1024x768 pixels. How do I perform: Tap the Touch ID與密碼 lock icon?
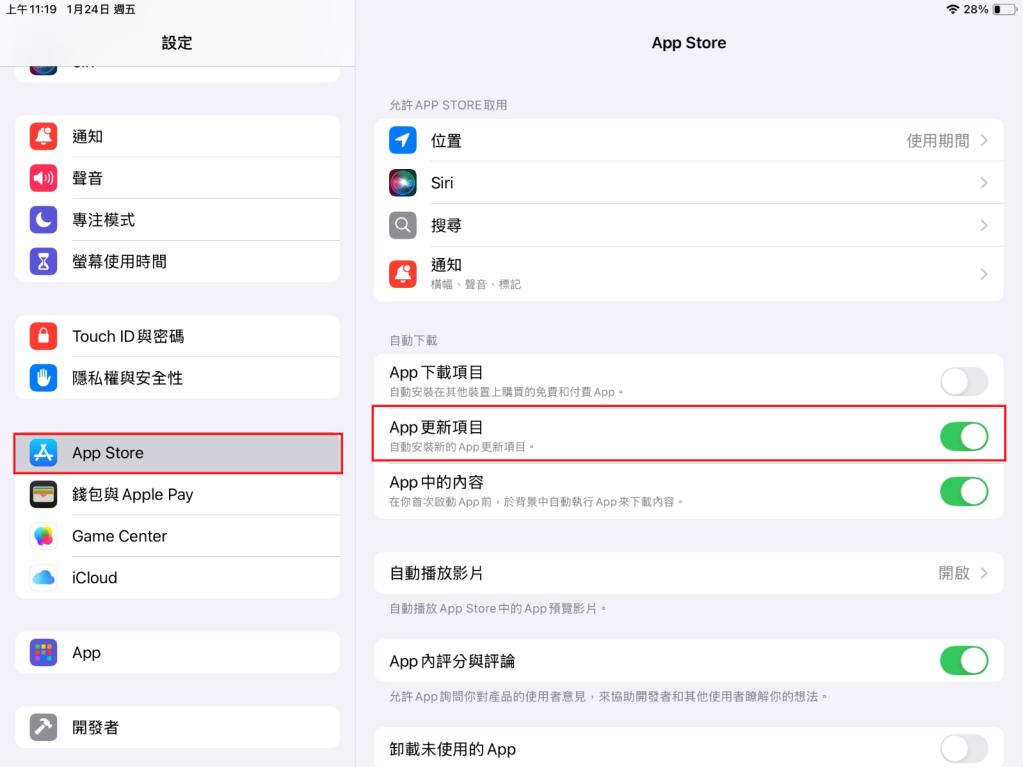click(43, 336)
